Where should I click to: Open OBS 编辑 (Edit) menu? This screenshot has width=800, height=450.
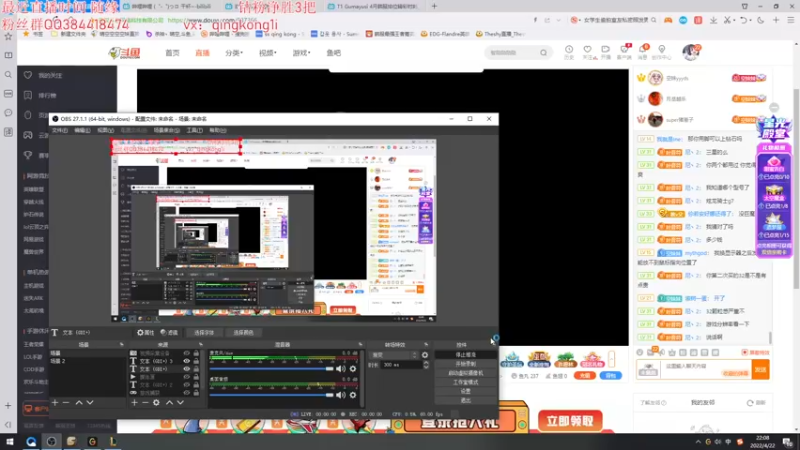[x=82, y=131]
